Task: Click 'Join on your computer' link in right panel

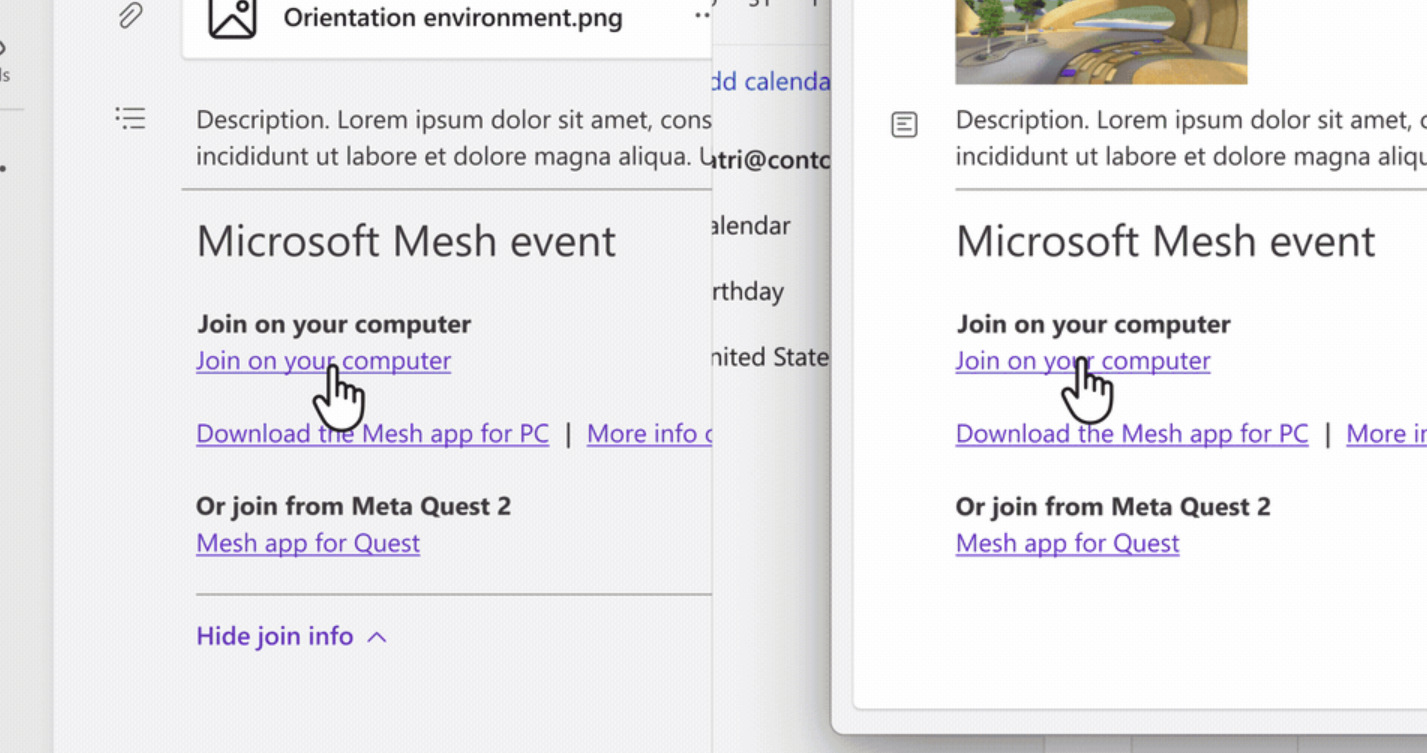Action: tap(1083, 361)
